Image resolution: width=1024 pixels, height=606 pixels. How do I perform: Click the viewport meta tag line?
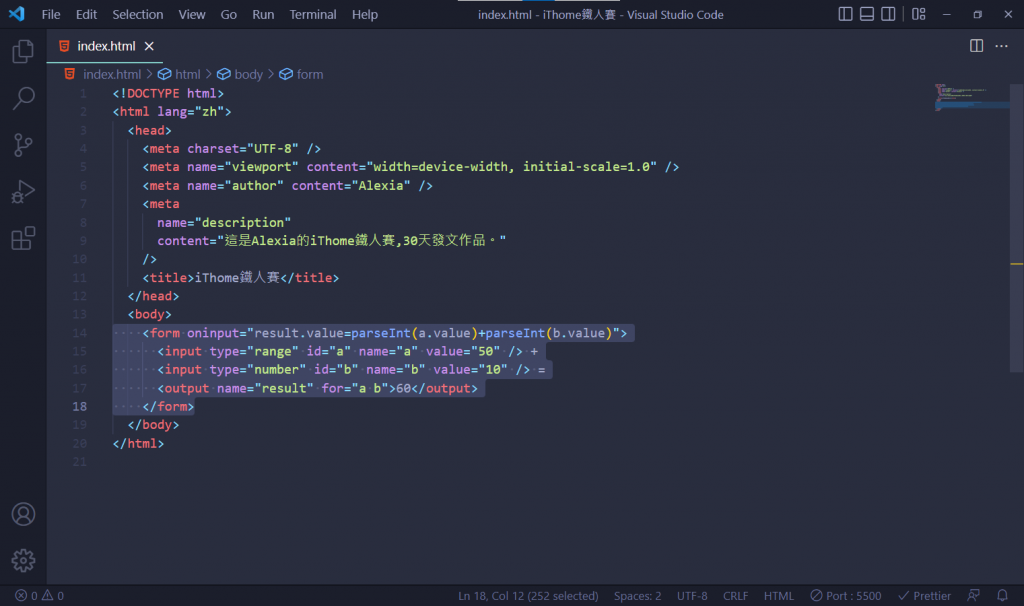[x=411, y=167]
